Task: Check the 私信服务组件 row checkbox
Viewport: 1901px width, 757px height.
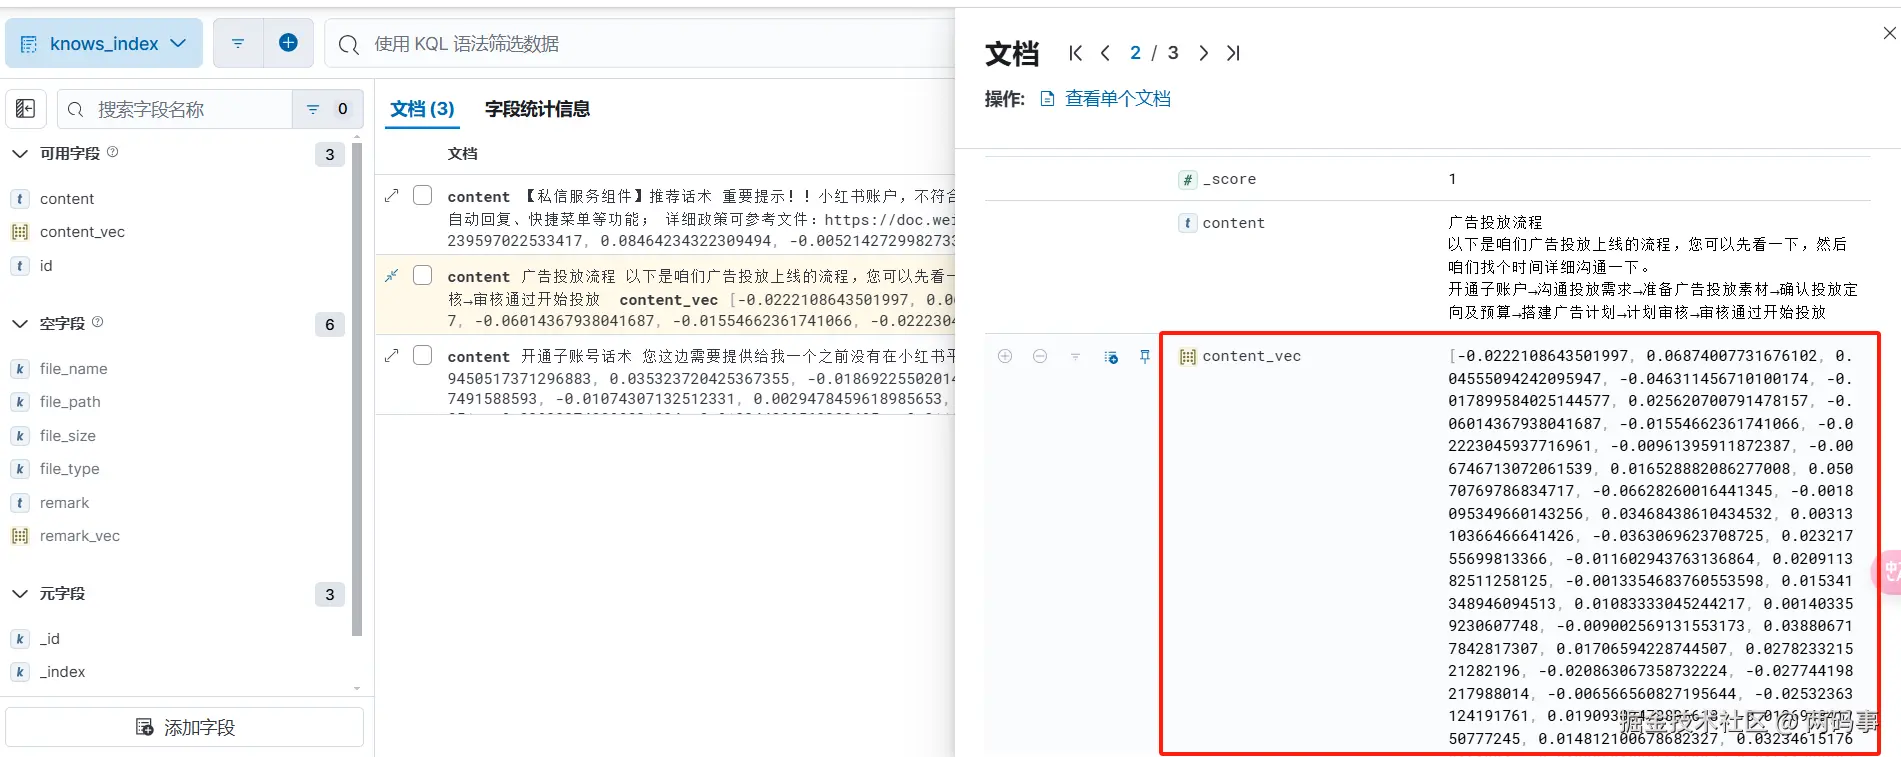Action: [x=423, y=195]
